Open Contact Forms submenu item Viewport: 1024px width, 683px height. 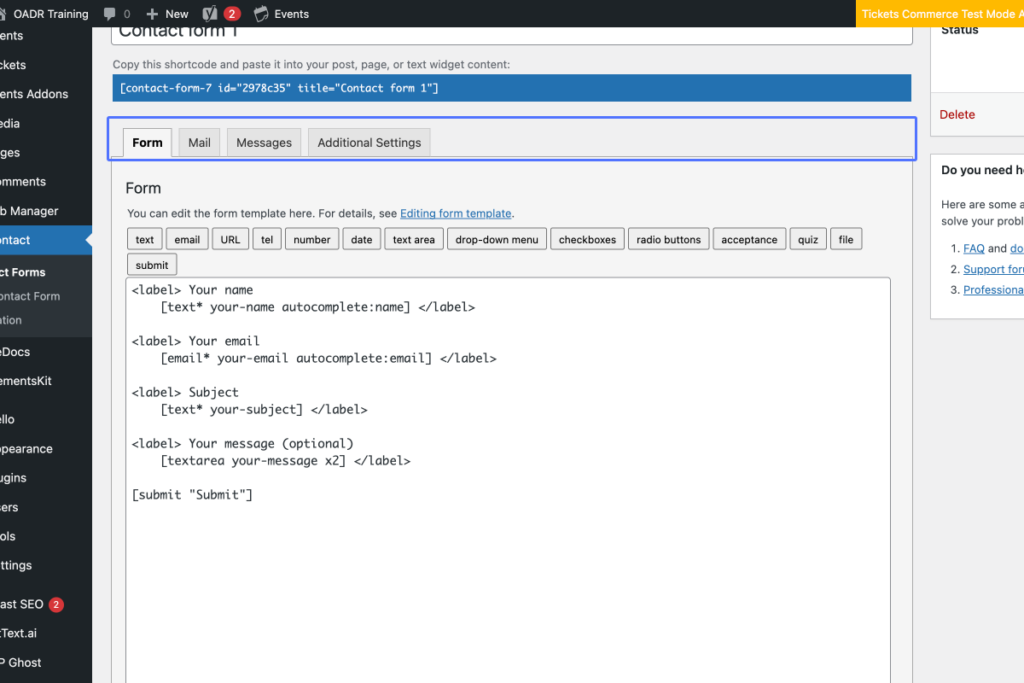tap(23, 272)
